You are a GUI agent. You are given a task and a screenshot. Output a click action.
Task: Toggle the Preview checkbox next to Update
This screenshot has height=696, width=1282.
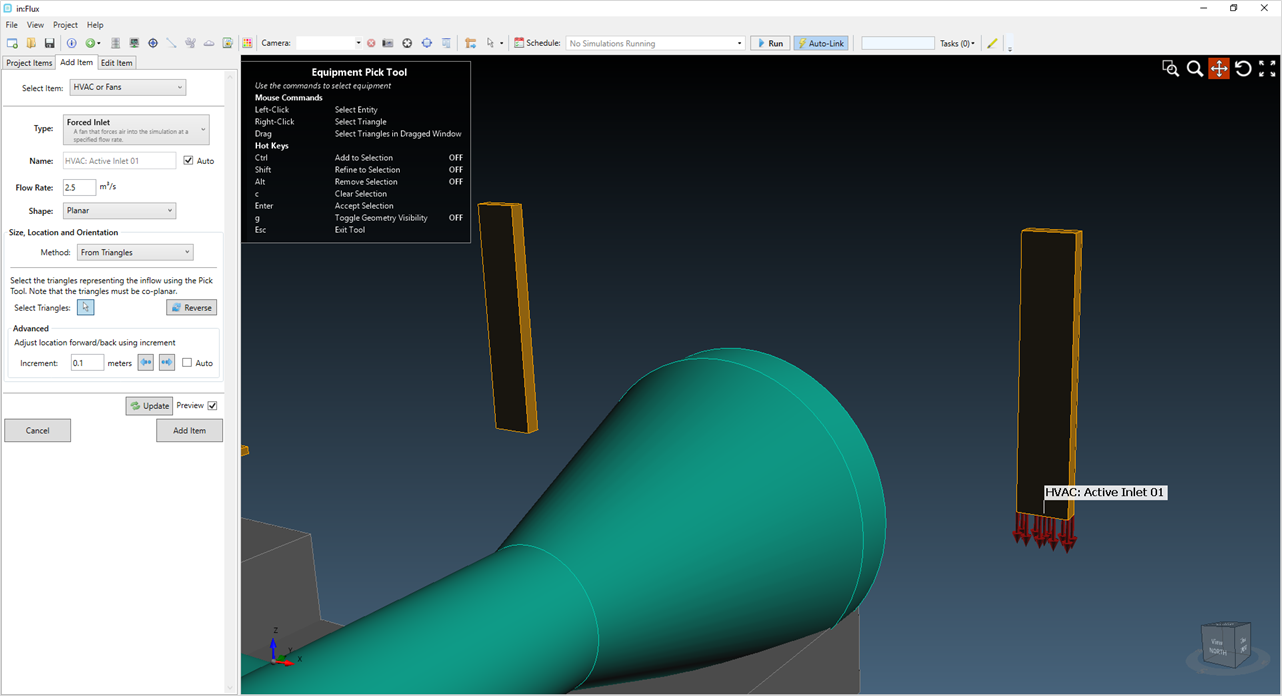213,405
